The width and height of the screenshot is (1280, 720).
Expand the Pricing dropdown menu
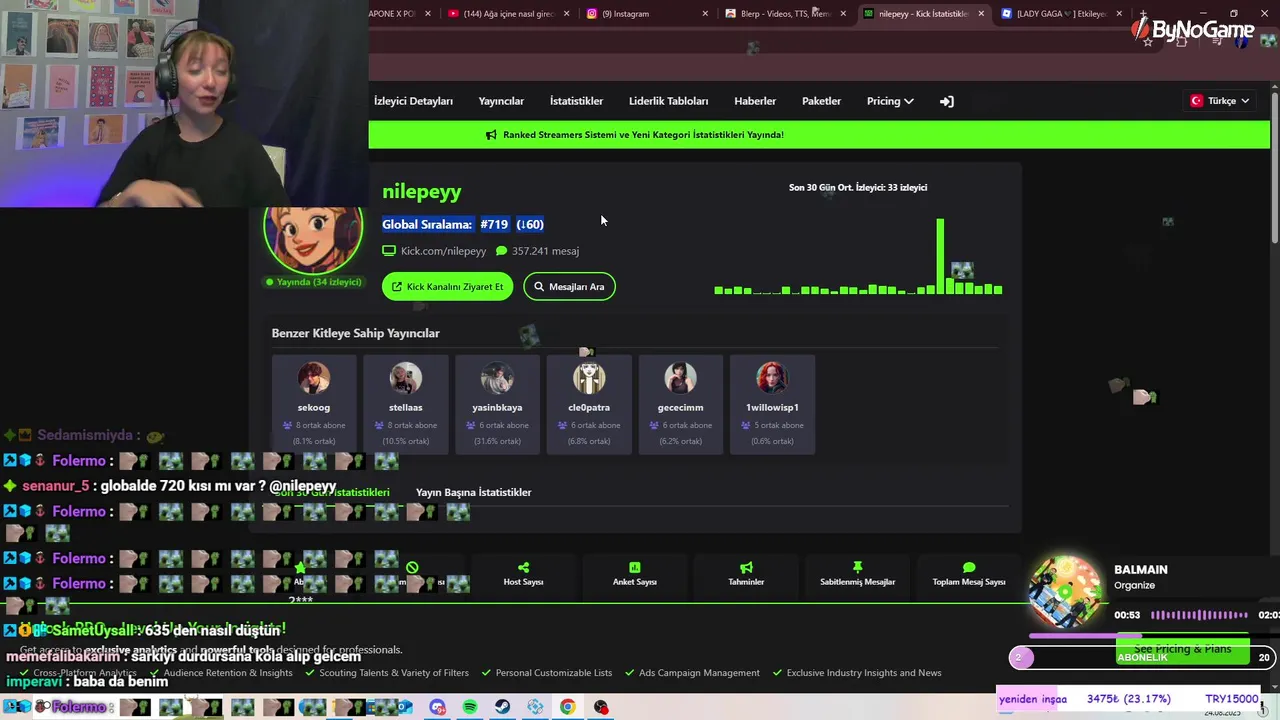(x=890, y=101)
